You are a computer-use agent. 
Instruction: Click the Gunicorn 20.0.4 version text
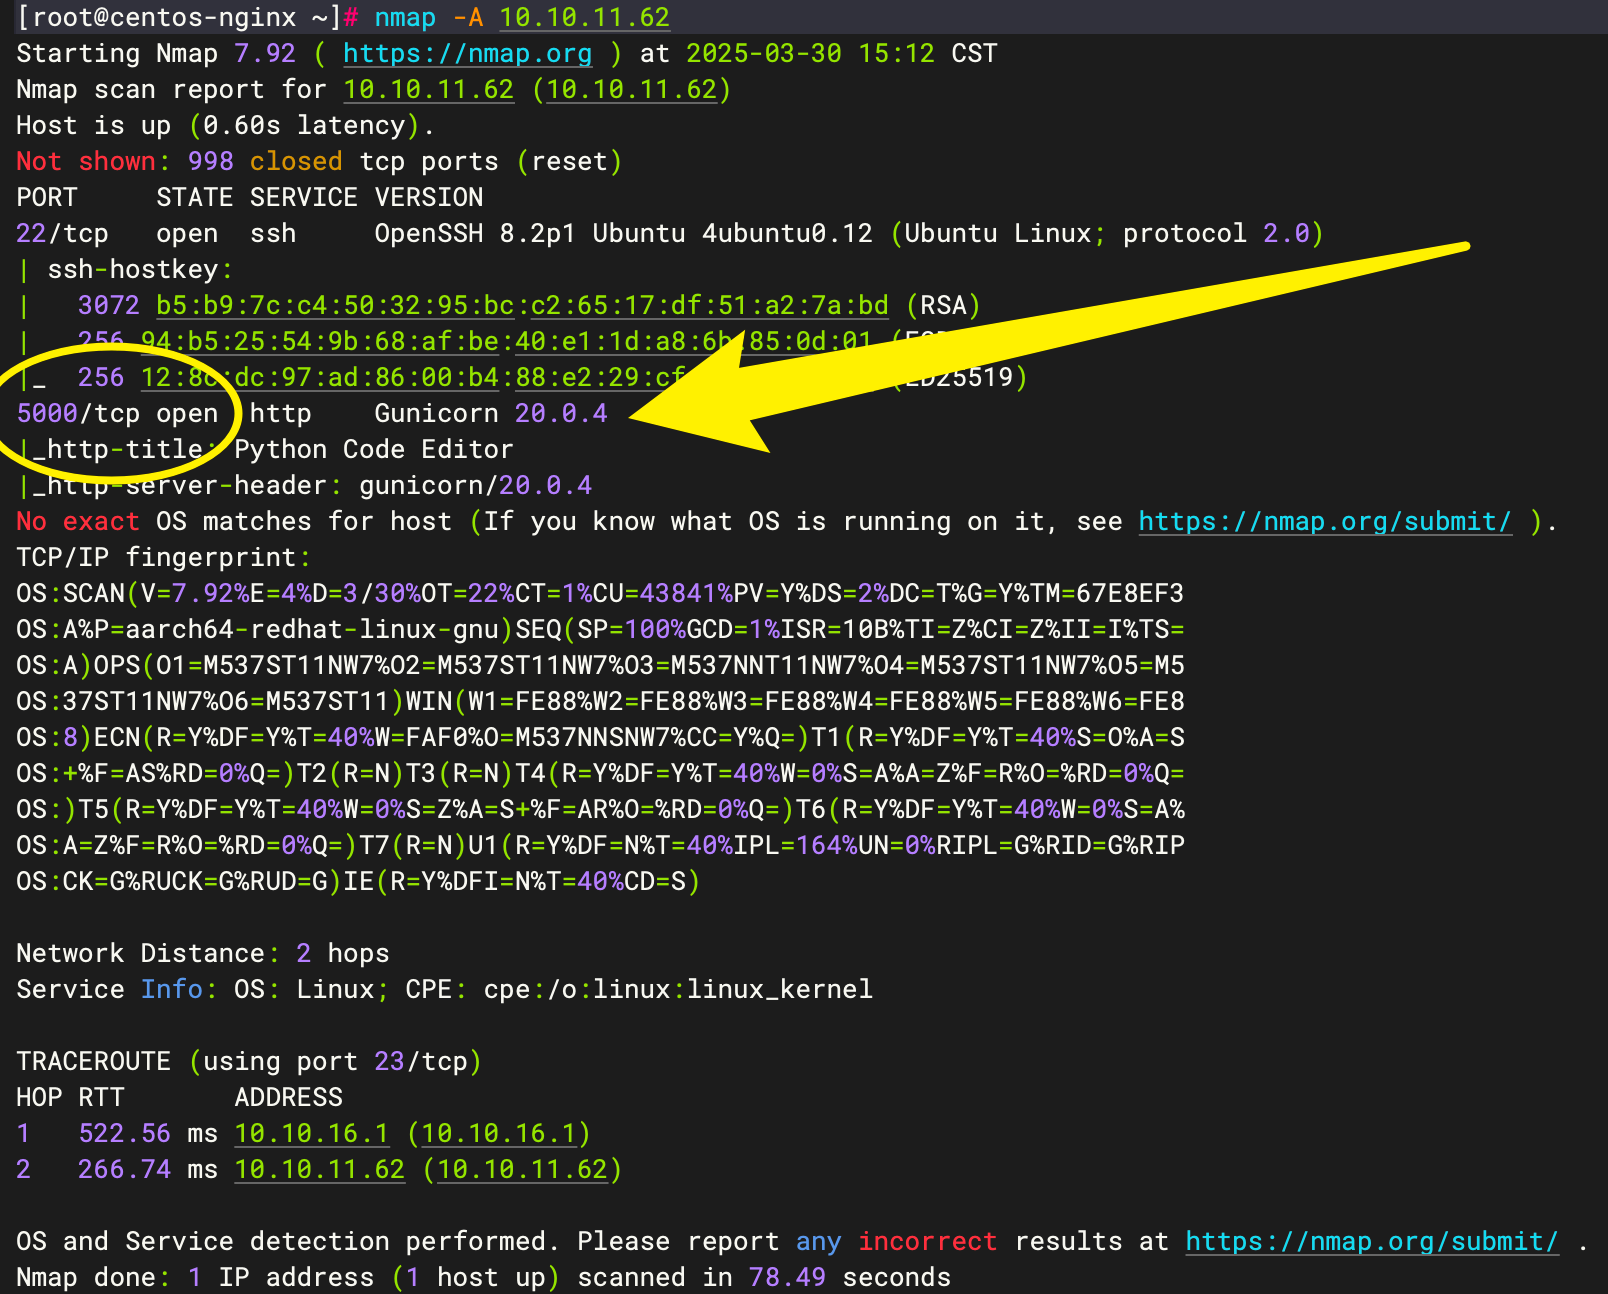[x=490, y=414]
